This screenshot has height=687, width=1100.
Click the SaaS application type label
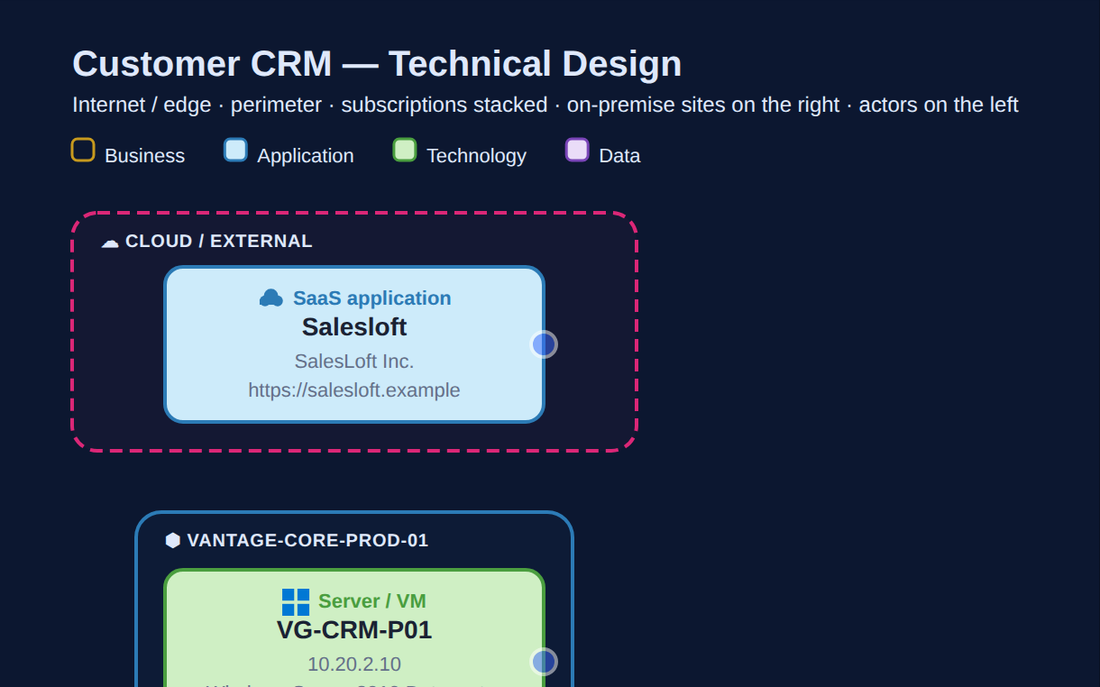[372, 298]
